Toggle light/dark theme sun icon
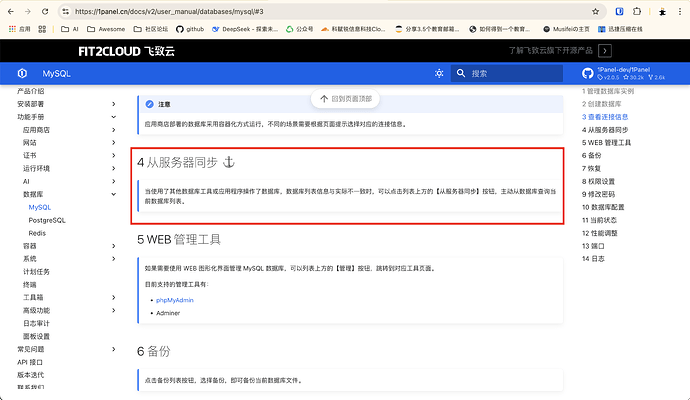 pyautogui.click(x=439, y=73)
